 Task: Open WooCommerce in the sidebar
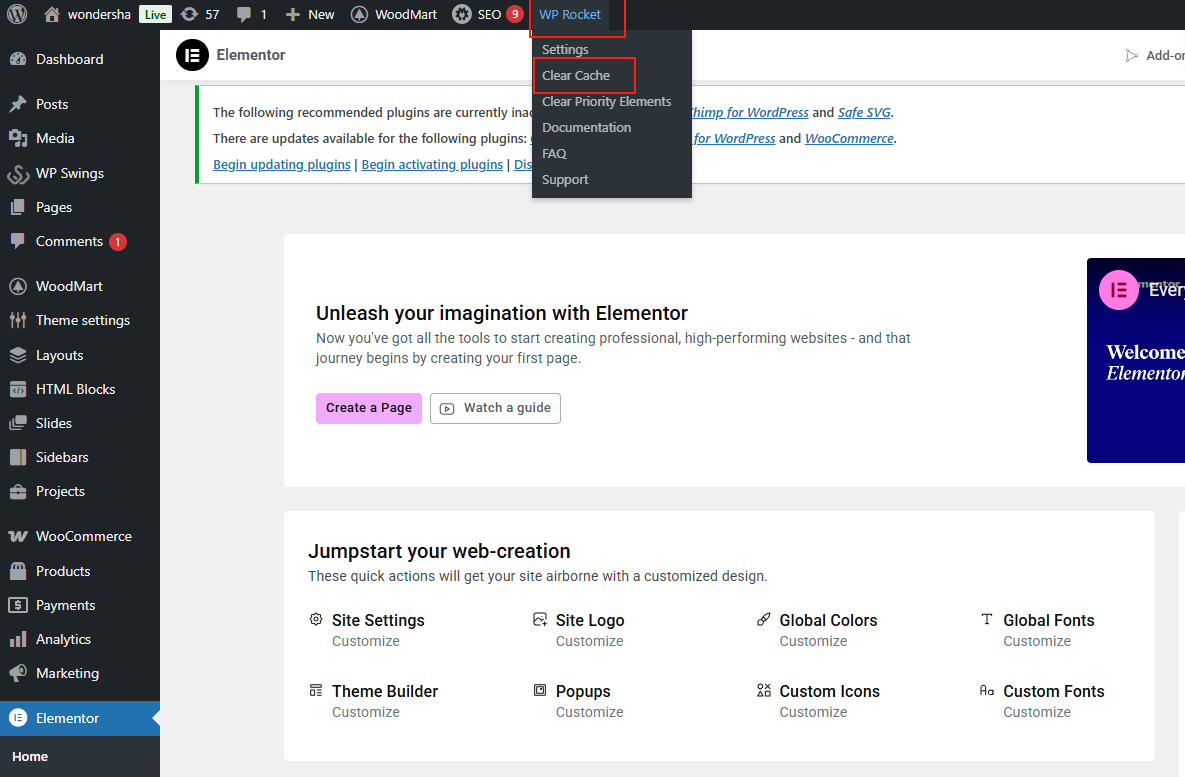[x=83, y=536]
